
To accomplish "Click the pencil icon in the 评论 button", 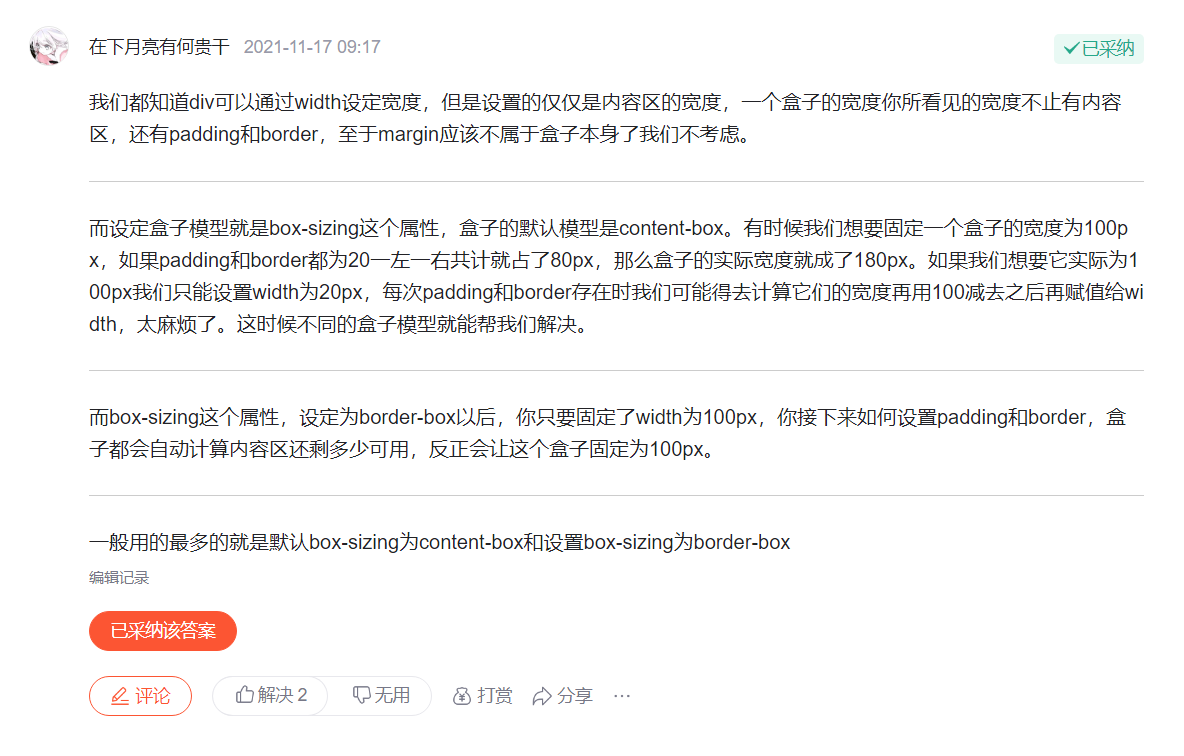I will coord(120,696).
